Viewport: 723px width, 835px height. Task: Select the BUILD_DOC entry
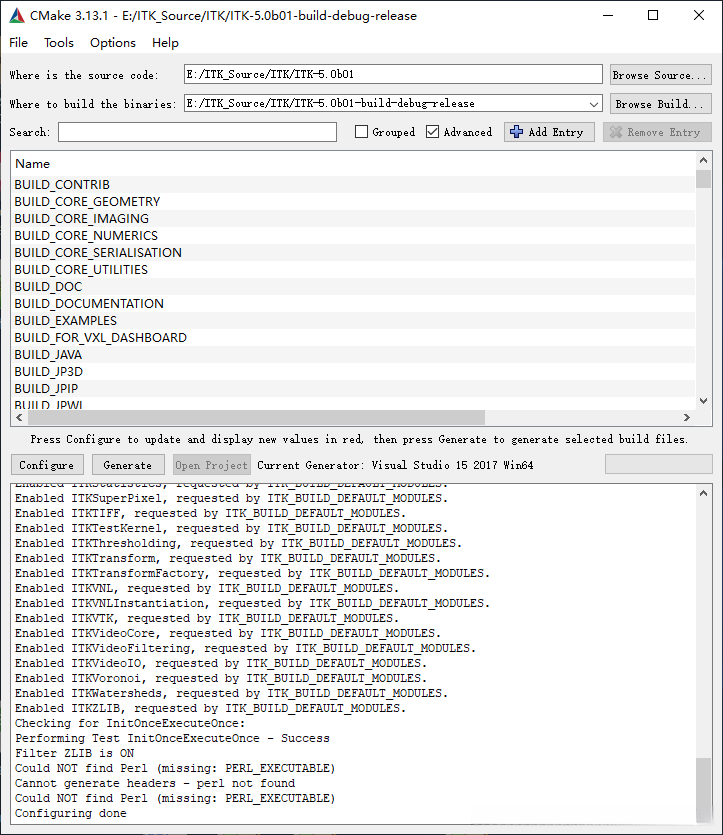coord(354,287)
